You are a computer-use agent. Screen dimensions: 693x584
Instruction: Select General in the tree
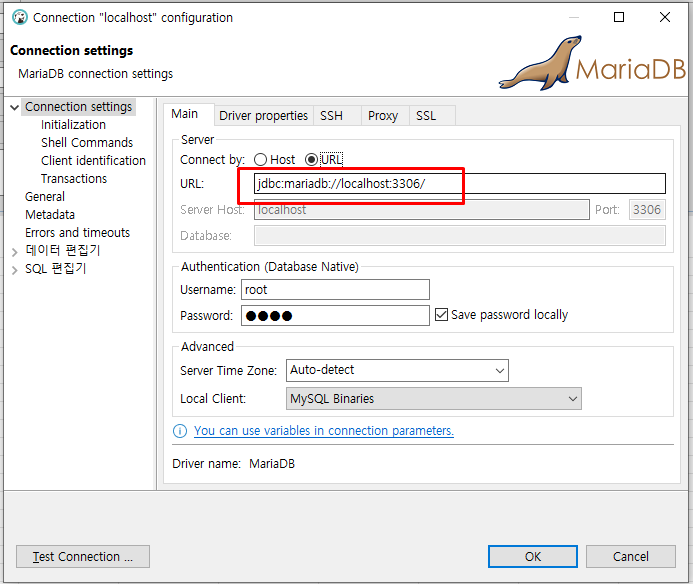pos(45,197)
